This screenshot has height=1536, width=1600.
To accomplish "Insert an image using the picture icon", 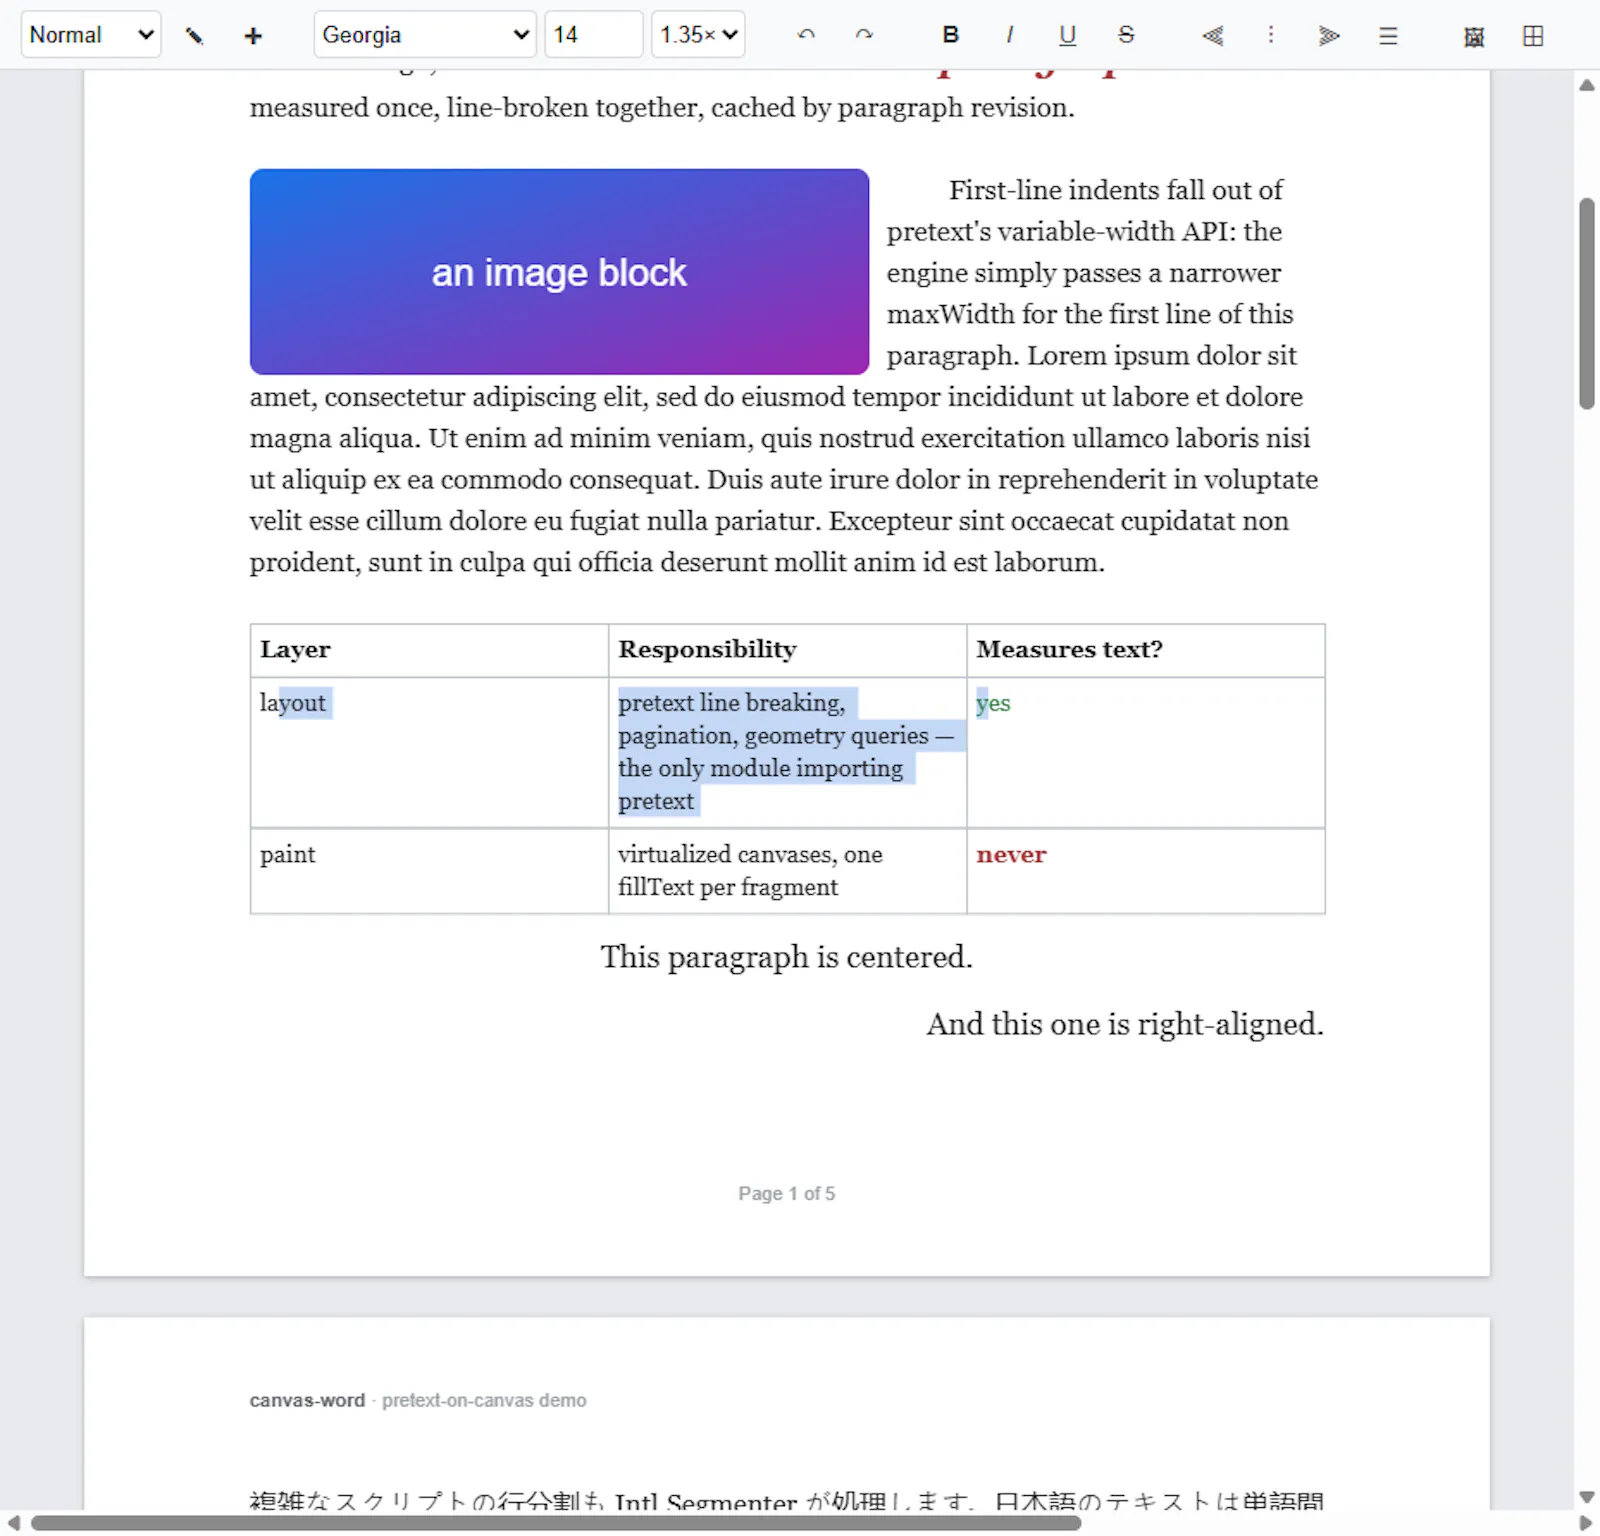I will coord(1474,36).
